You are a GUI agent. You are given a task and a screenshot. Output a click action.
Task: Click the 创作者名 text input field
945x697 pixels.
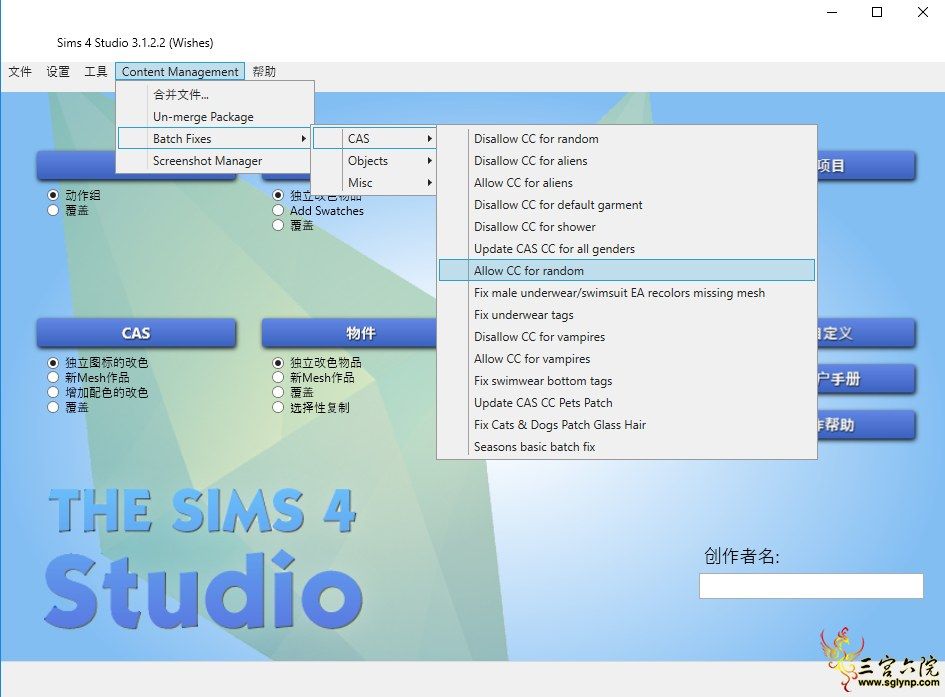click(811, 586)
